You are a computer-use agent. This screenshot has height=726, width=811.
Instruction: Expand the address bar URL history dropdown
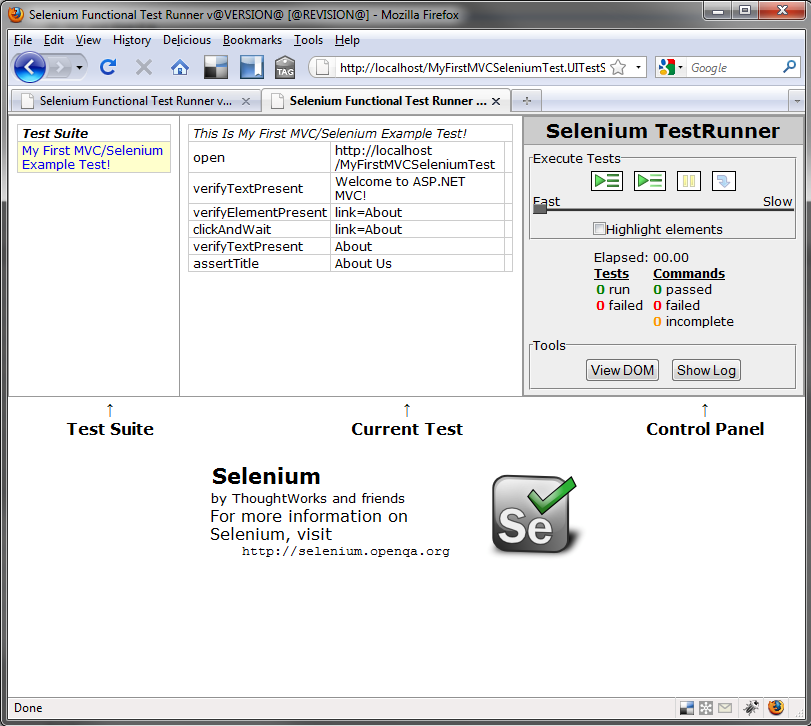(638, 67)
